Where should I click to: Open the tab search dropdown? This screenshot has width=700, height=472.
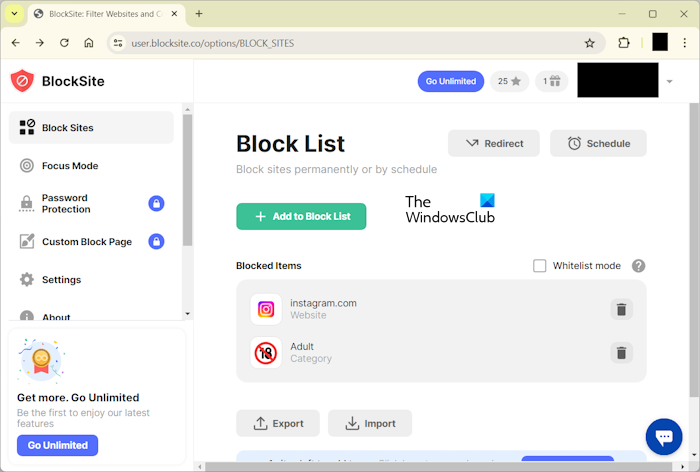(x=14, y=14)
